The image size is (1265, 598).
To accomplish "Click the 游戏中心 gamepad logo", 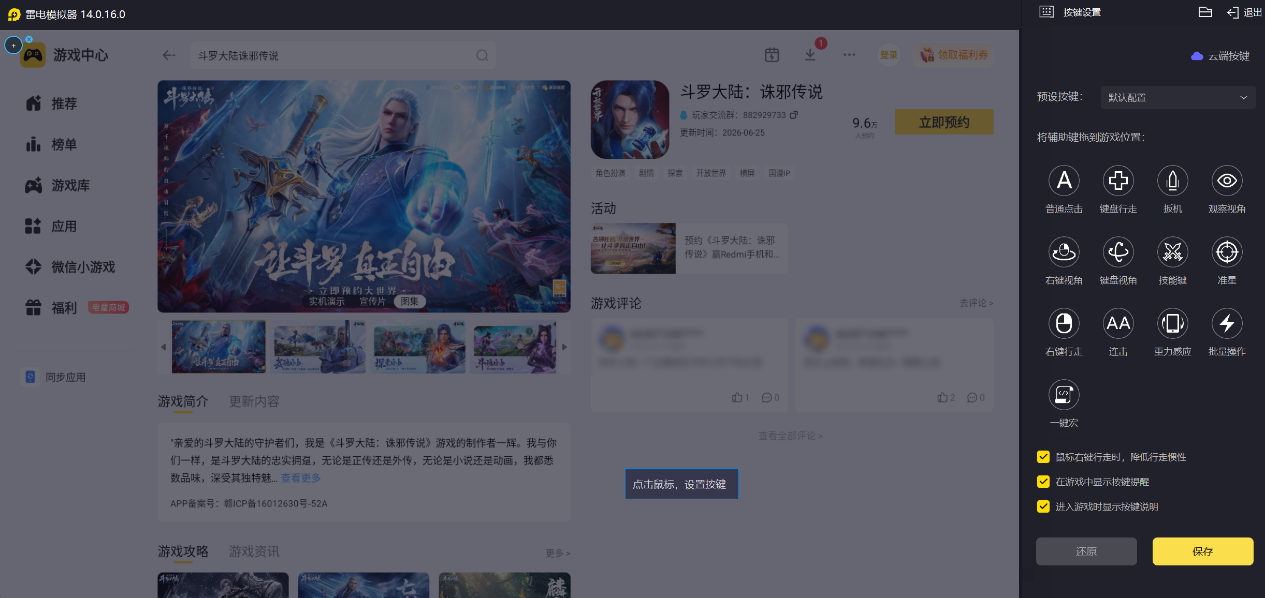I will coord(33,55).
